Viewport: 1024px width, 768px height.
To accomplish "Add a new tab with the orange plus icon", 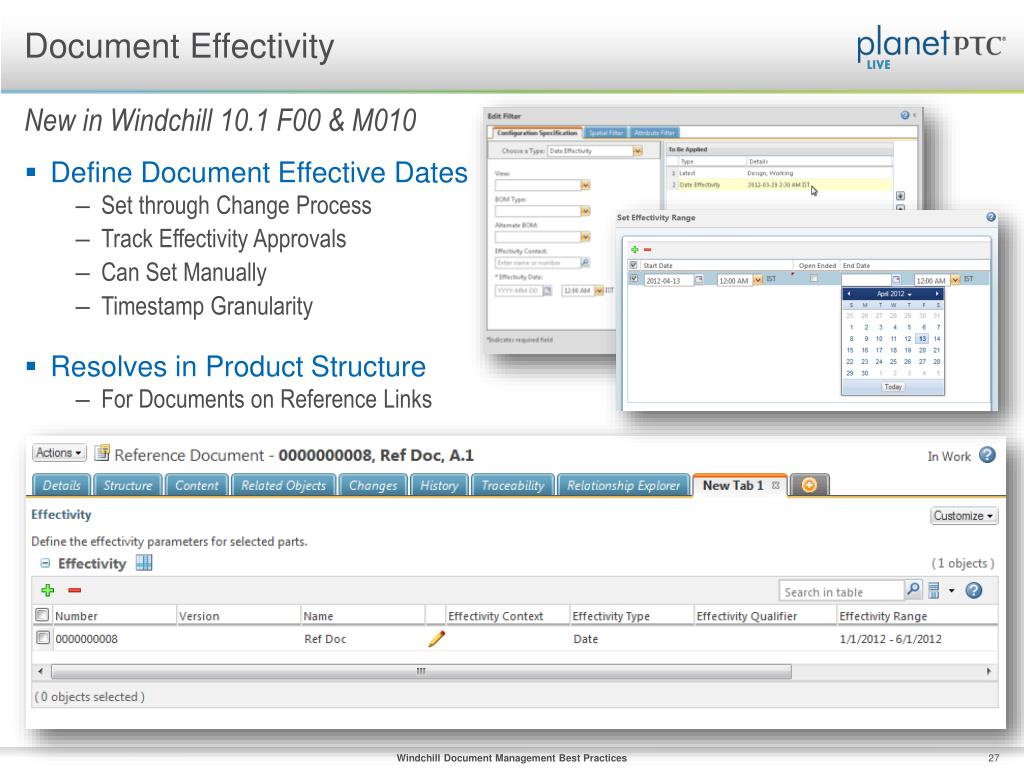I will pyautogui.click(x=809, y=485).
